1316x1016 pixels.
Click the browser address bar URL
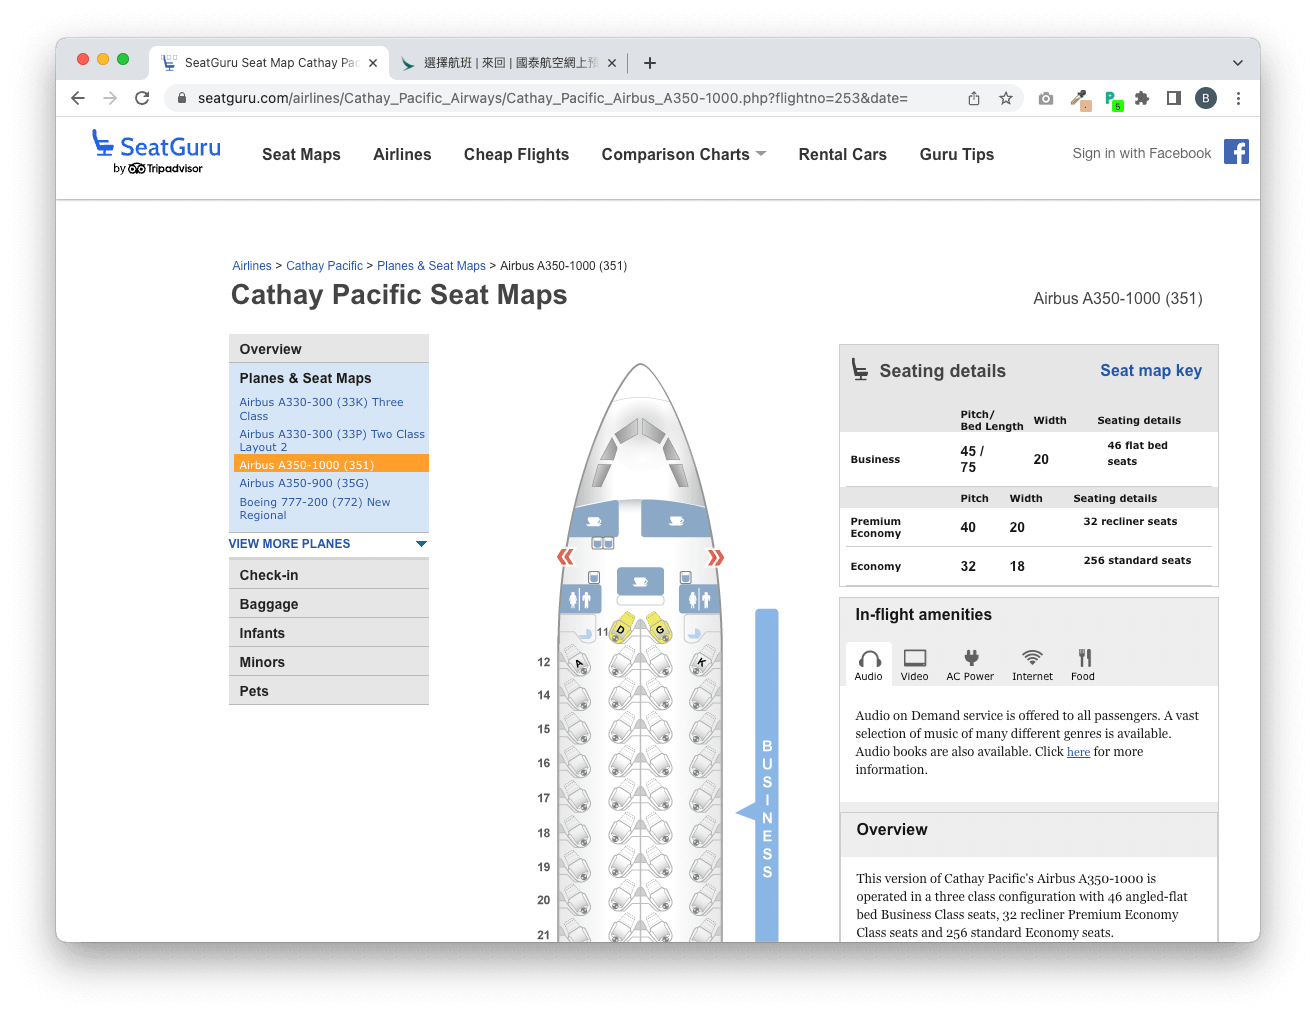[552, 98]
